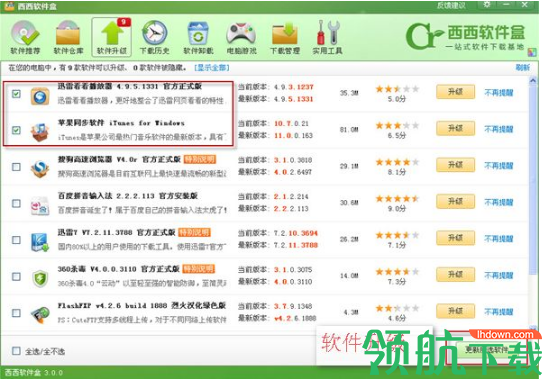Click the iTunes app icon
Image resolution: width=542 pixels, height=382 pixels.
pyautogui.click(x=40, y=132)
